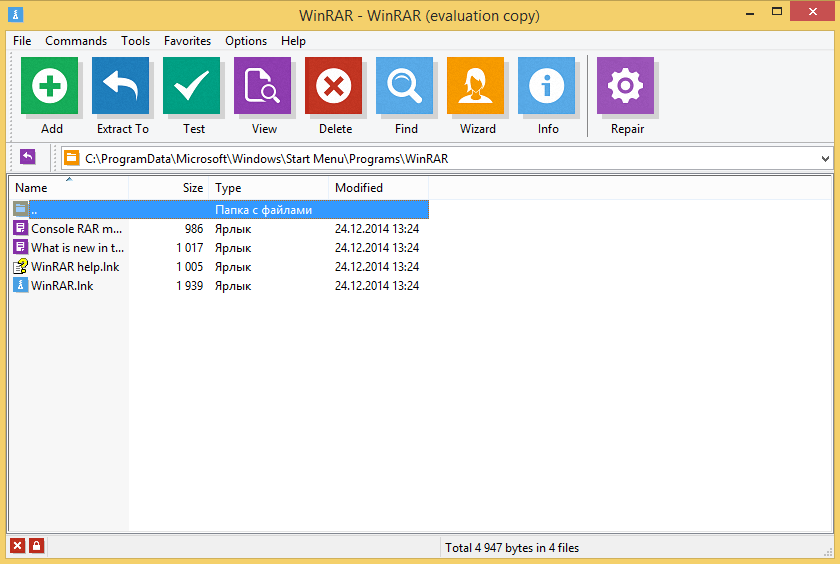Go up one folder with purple arrow

click(x=28, y=157)
